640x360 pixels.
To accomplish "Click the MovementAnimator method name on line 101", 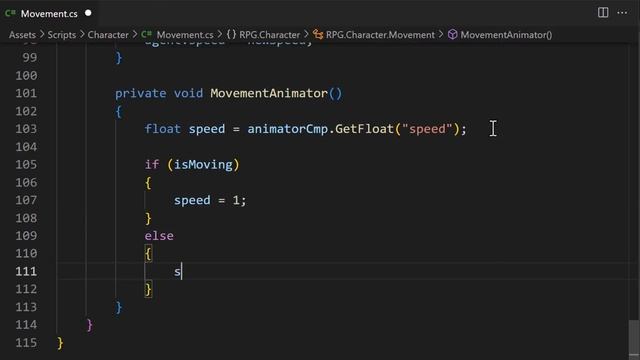I will [269, 93].
